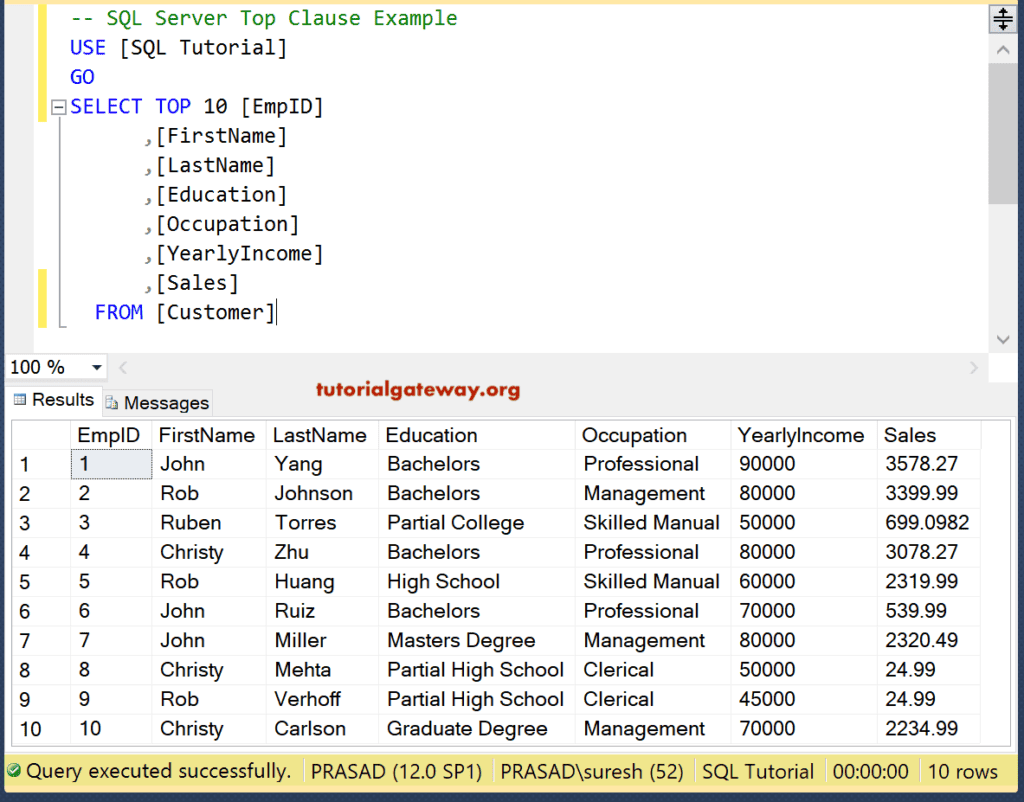
Task: Click the Graduate Degree cell
Action: pos(467,729)
